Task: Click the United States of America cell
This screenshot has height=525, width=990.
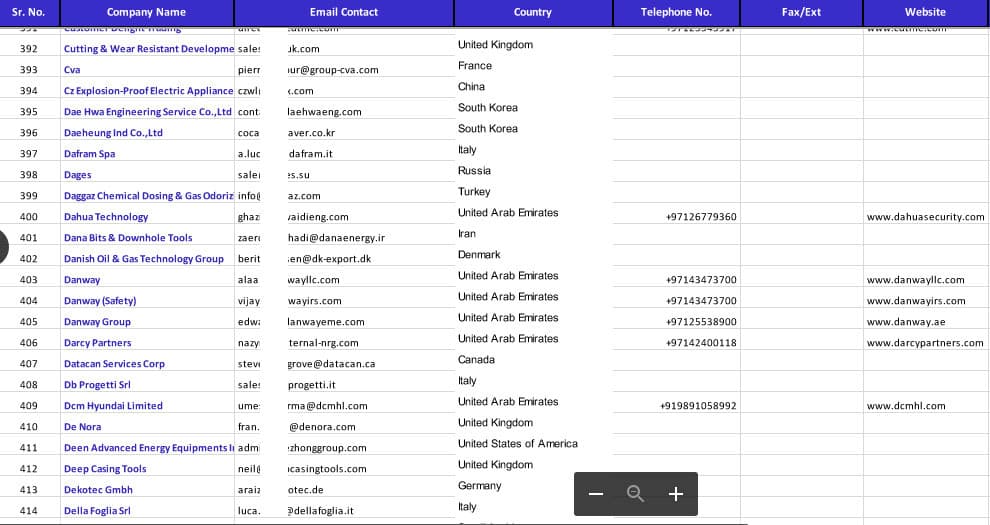Action: pyautogui.click(x=518, y=444)
